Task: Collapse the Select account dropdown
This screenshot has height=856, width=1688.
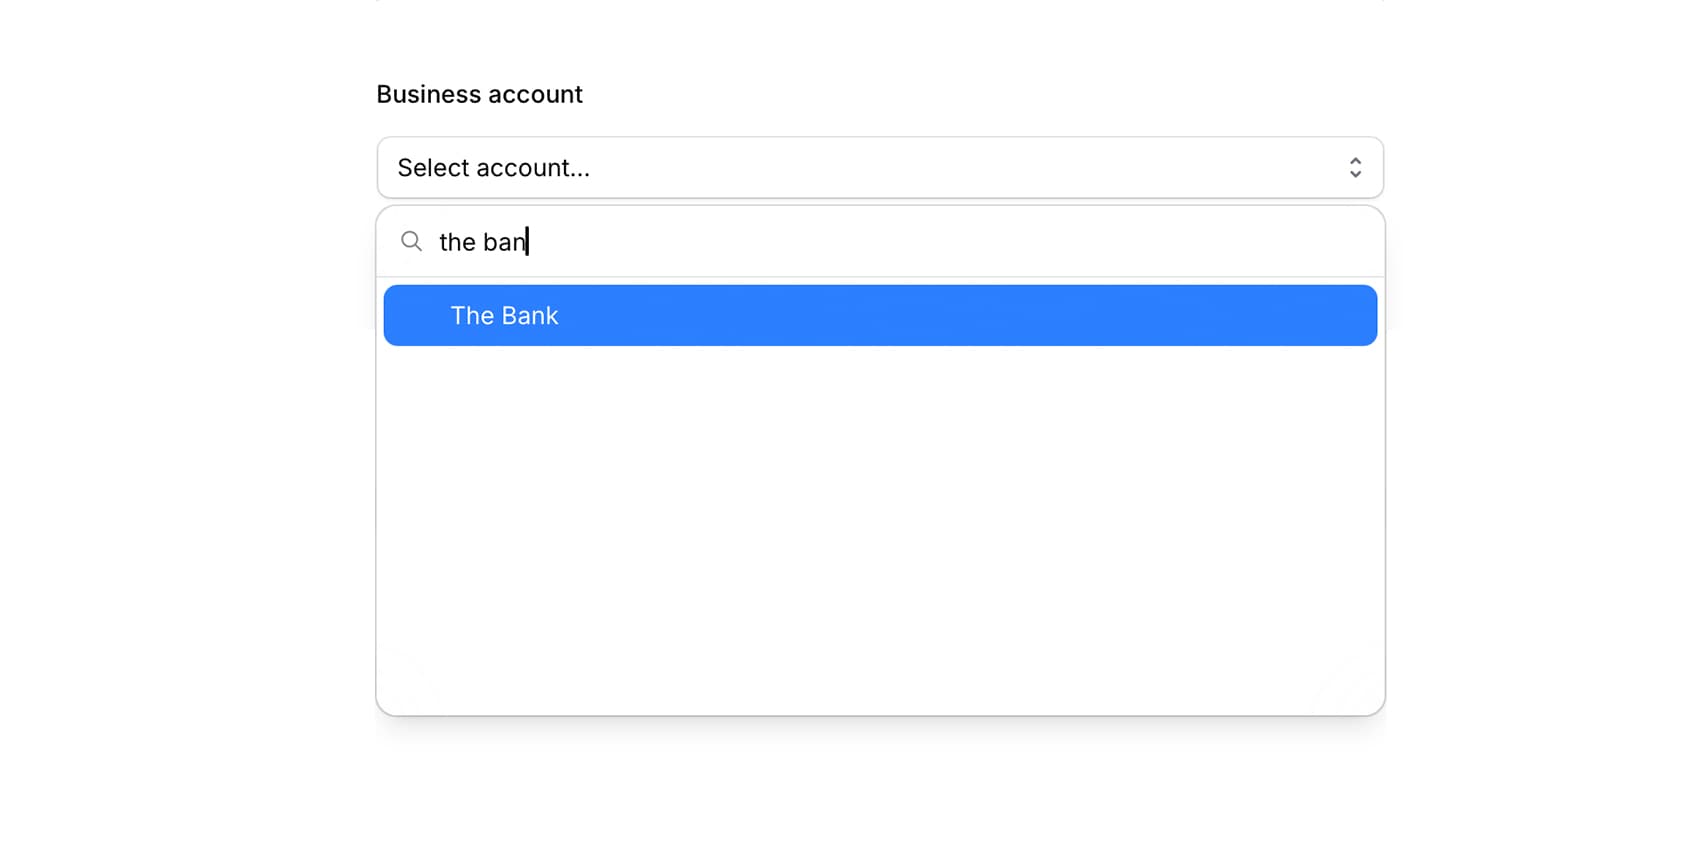Action: click(1355, 168)
